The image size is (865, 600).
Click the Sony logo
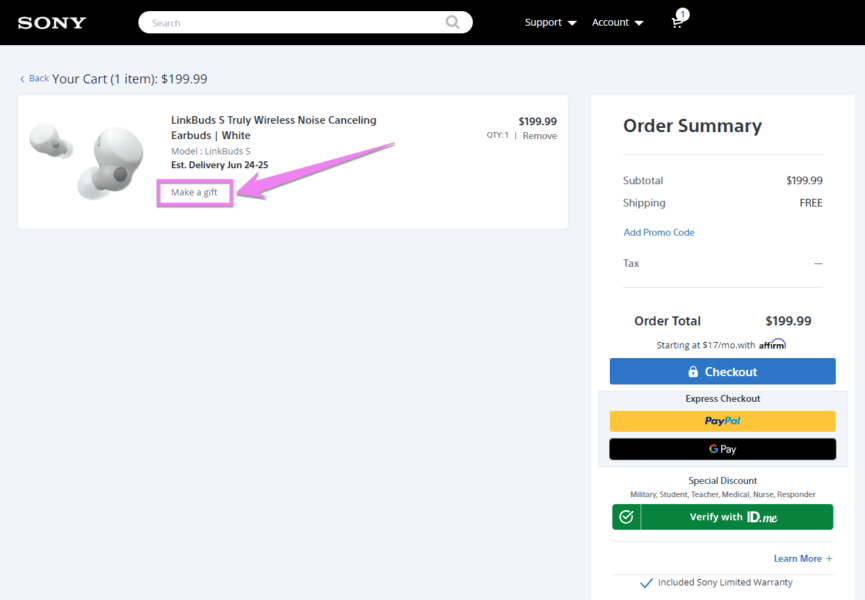tap(51, 22)
